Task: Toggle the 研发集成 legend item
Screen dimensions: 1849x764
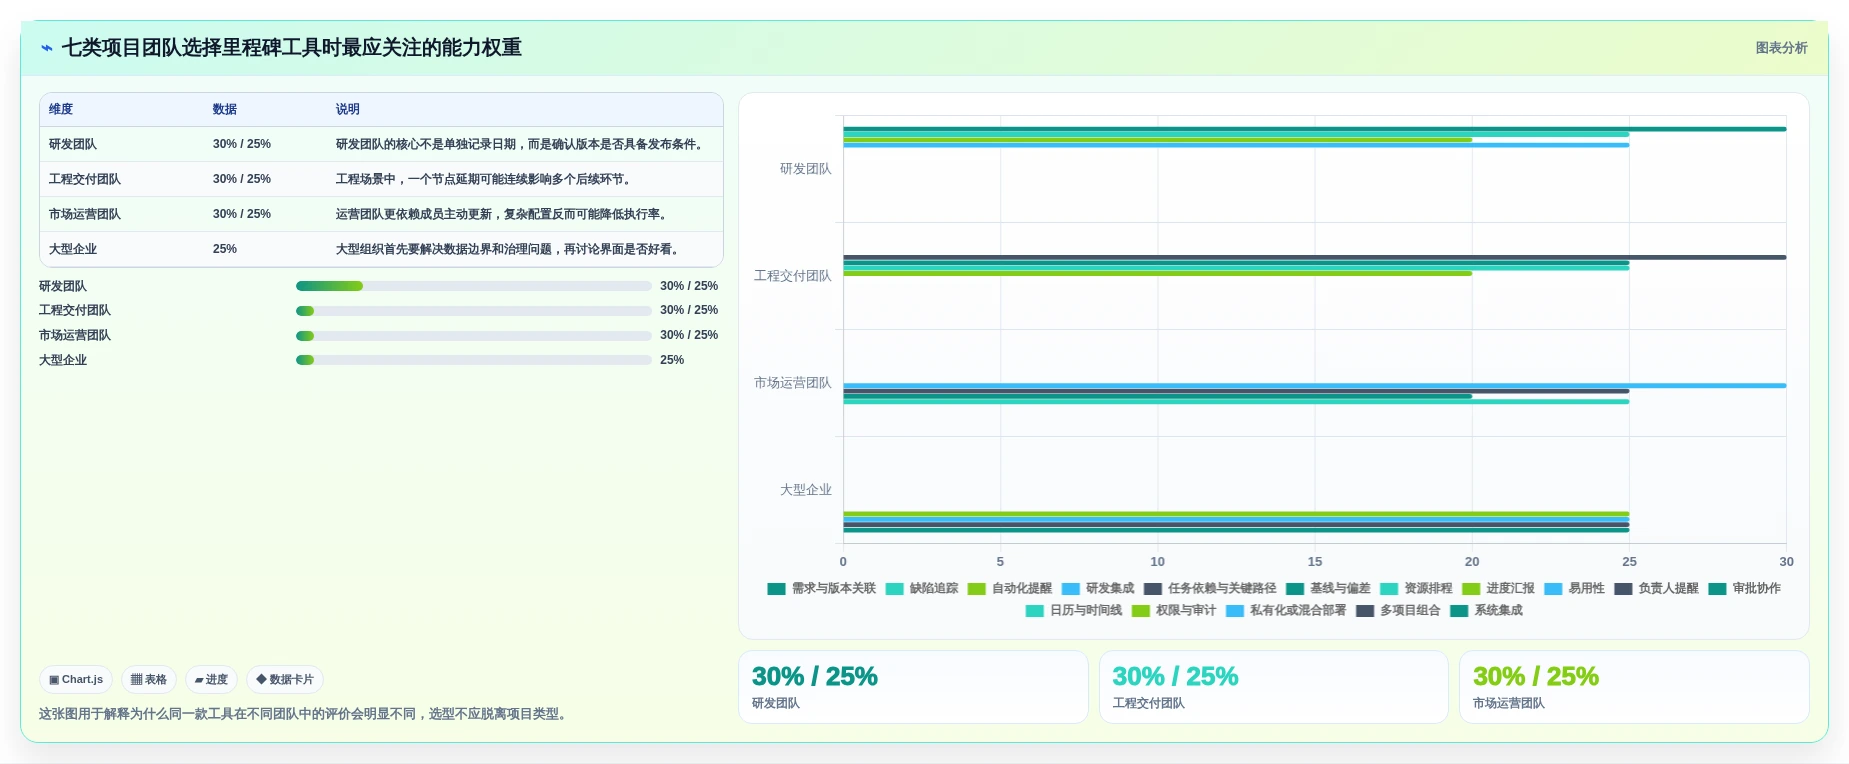Action: pos(1098,588)
